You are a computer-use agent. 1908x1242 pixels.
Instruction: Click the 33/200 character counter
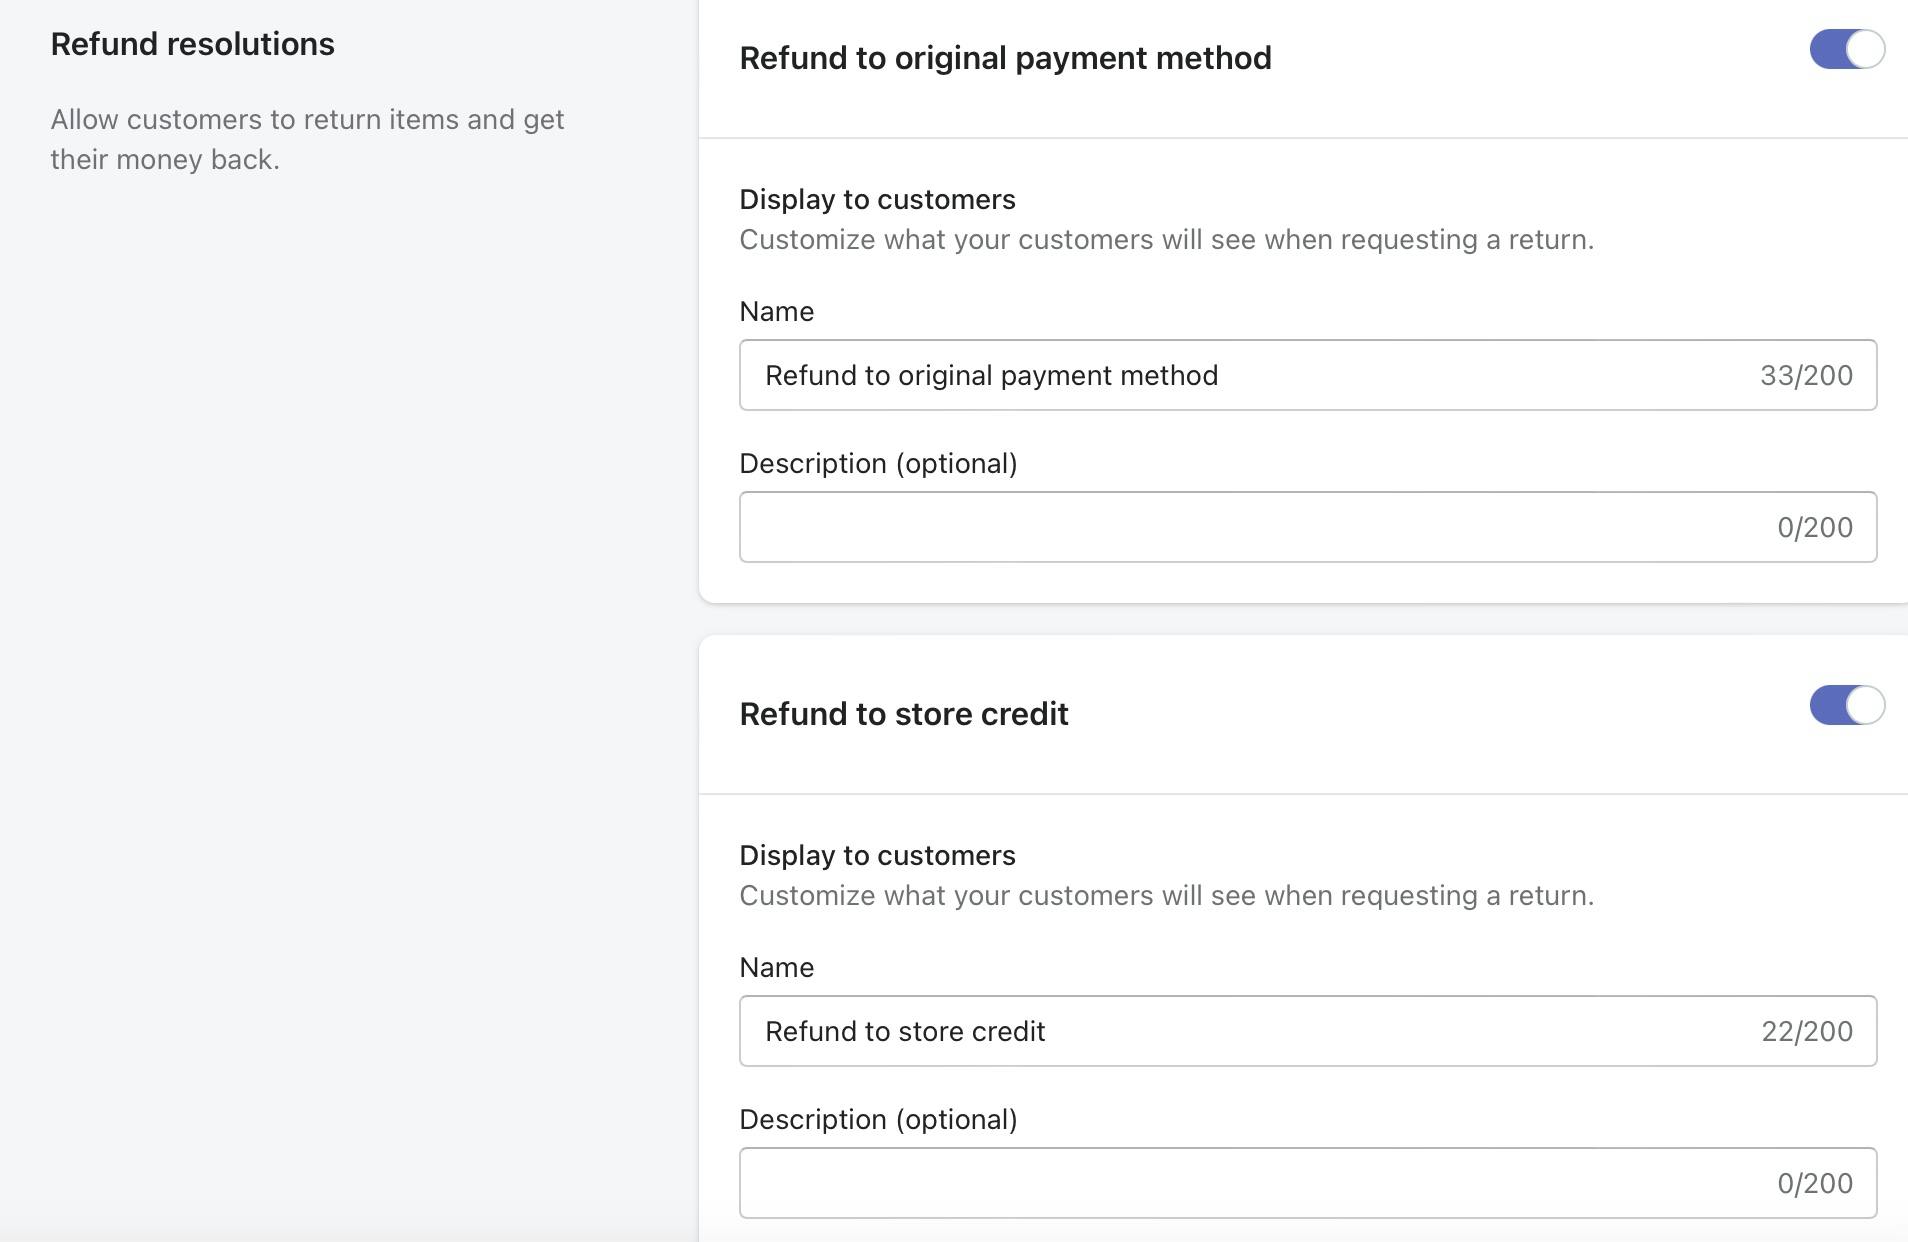pyautogui.click(x=1806, y=376)
